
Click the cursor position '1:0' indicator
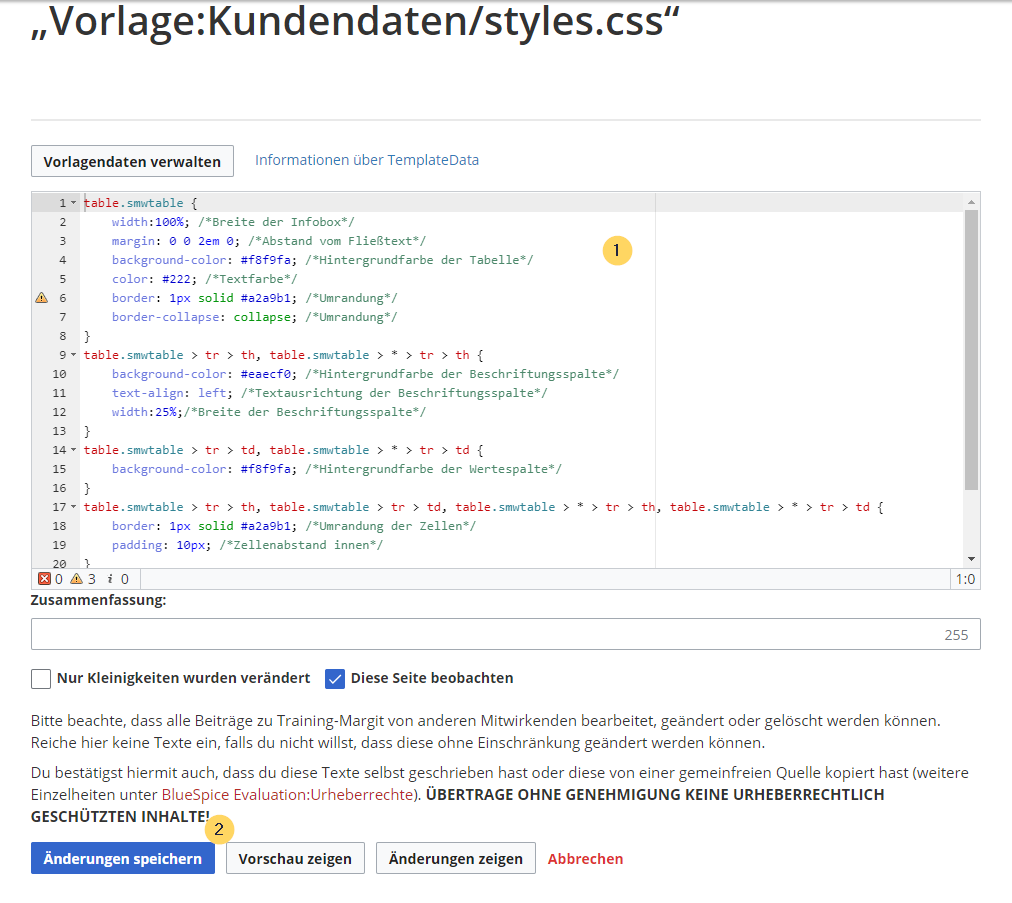[965, 579]
